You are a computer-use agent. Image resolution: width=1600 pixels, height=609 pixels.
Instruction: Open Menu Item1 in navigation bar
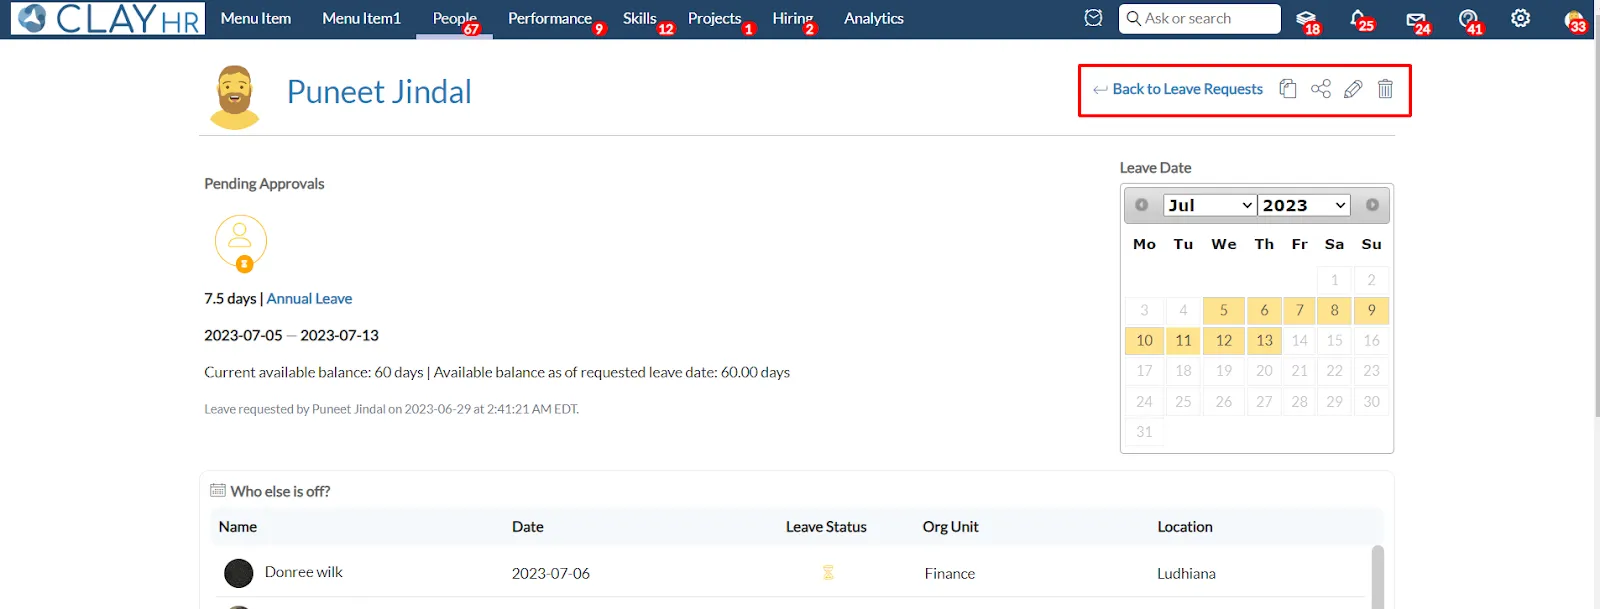tap(361, 18)
